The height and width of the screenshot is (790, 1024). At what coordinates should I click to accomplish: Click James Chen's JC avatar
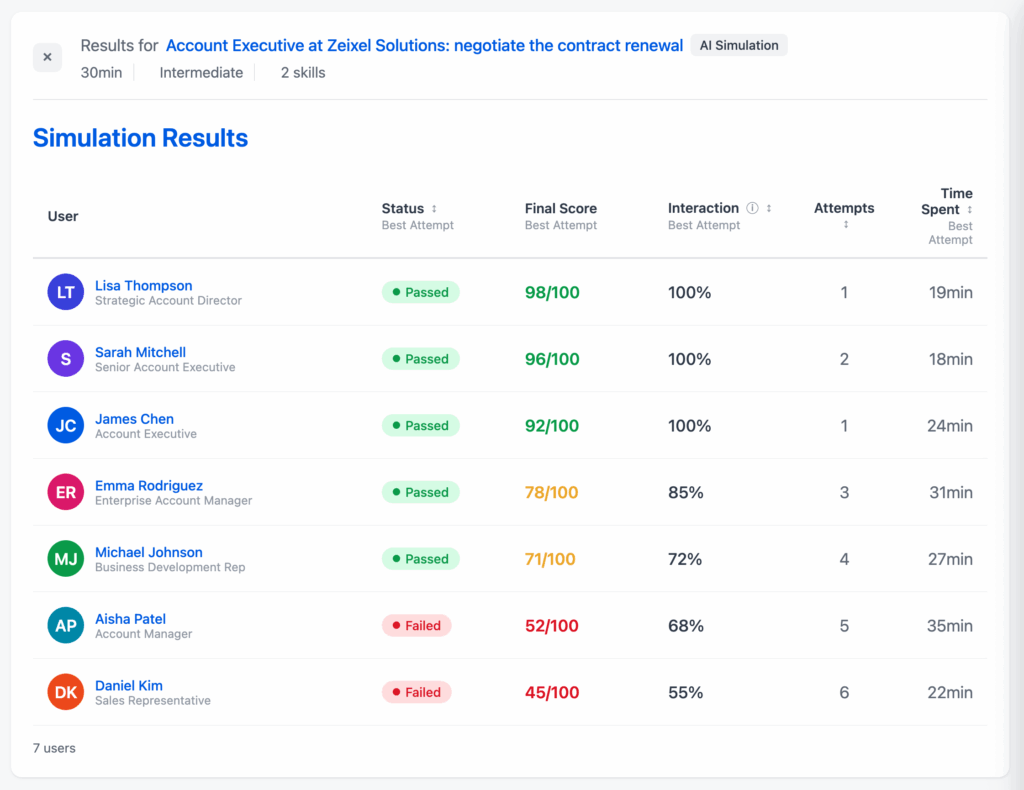point(66,425)
